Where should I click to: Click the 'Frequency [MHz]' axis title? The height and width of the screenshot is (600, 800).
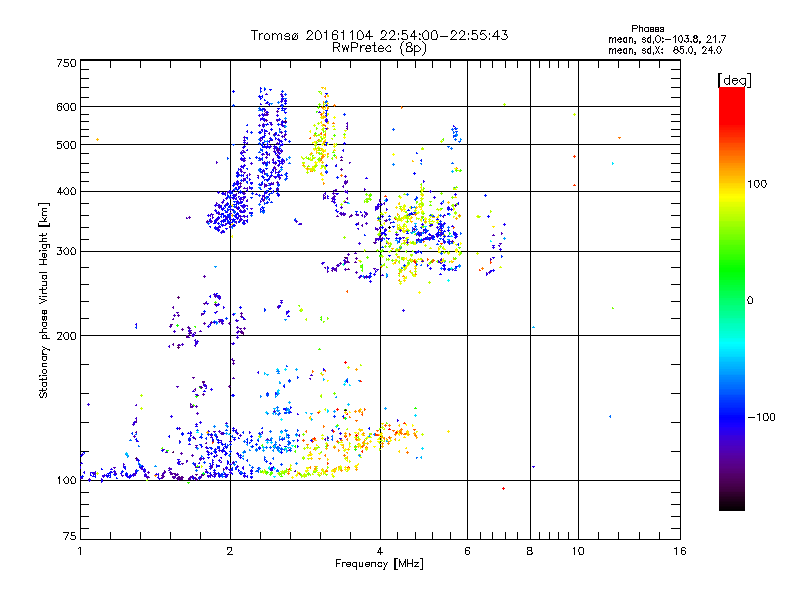coord(379,564)
